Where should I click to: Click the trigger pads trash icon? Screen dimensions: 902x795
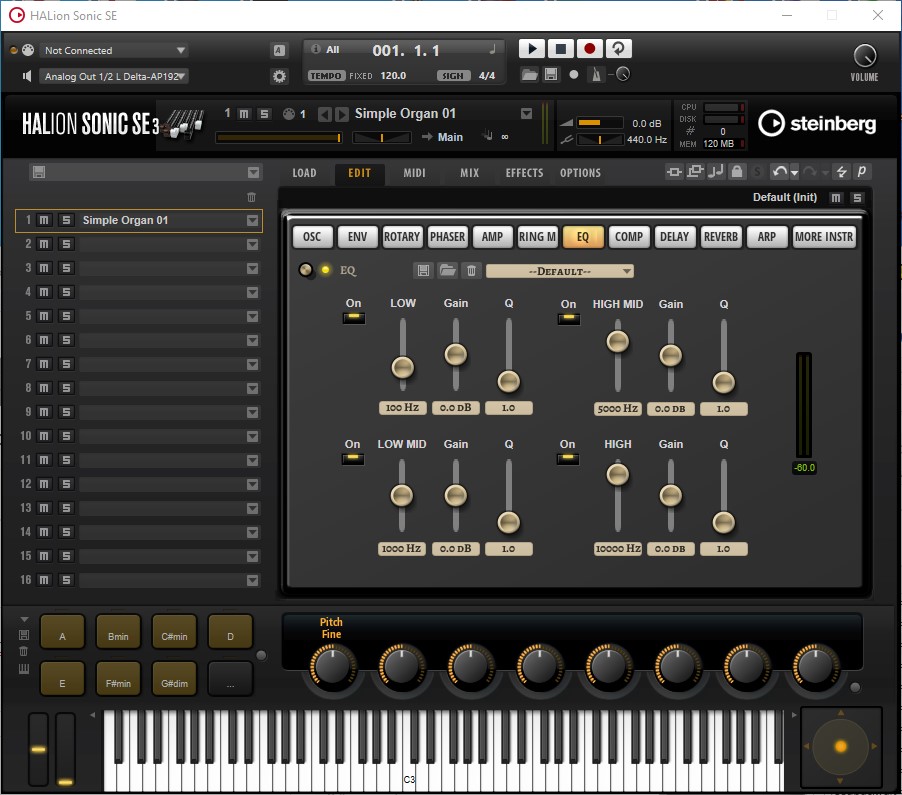pyautogui.click(x=24, y=651)
